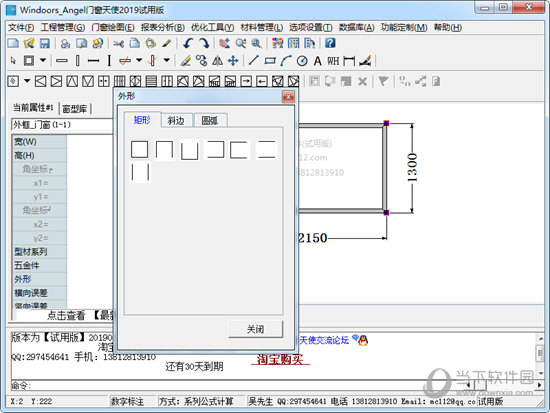Select the arc drawing tool
This screenshot has width=550, height=413.
coord(286,61)
